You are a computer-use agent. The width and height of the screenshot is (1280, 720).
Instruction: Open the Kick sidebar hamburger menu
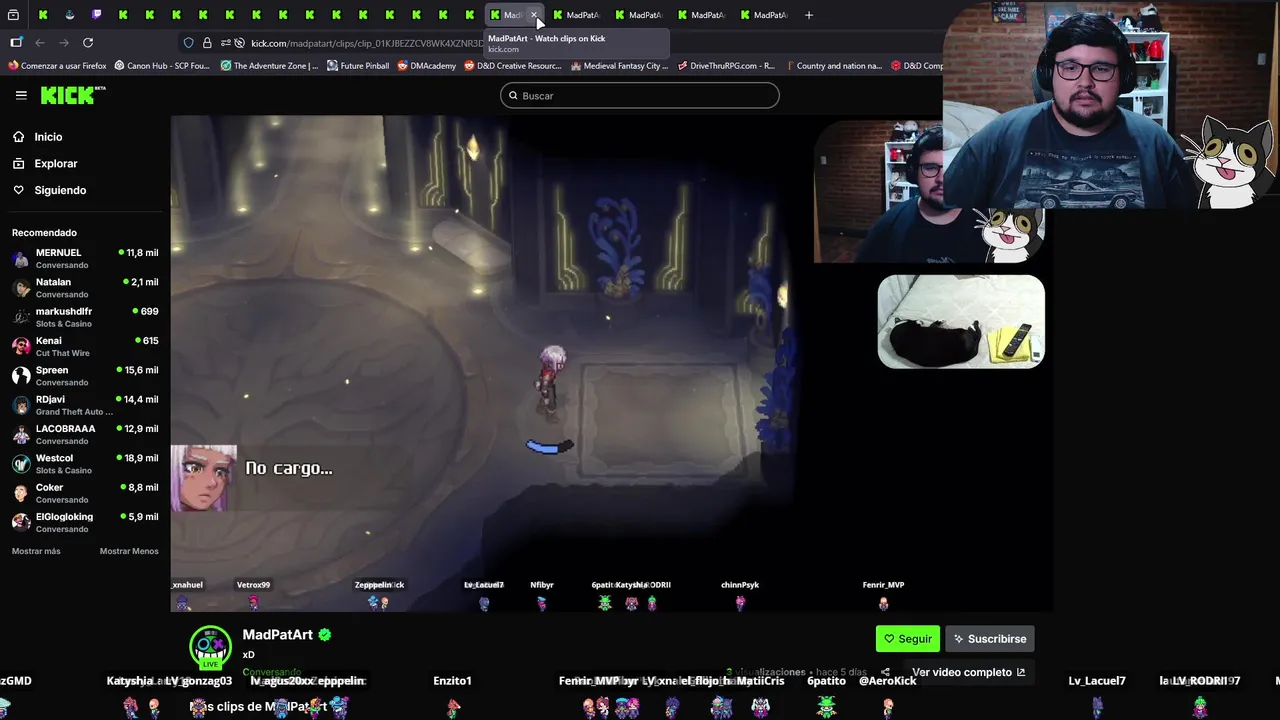[x=21, y=95]
